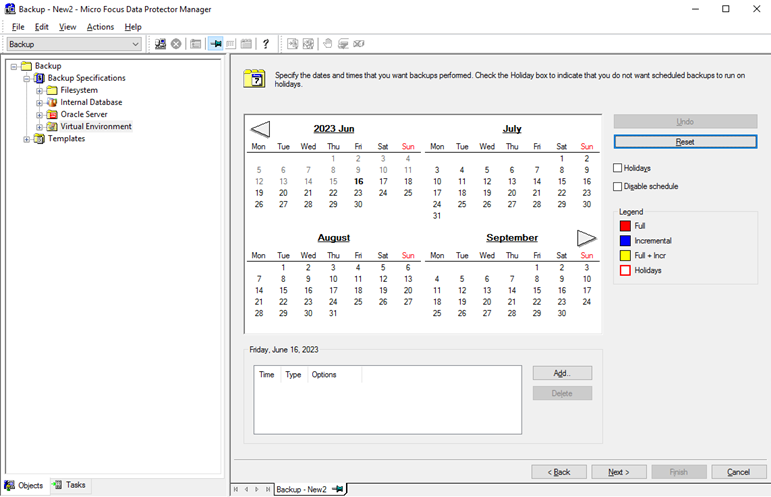Viewport: 771px width, 497px height.
Task: Open the View menu
Action: coord(67,27)
